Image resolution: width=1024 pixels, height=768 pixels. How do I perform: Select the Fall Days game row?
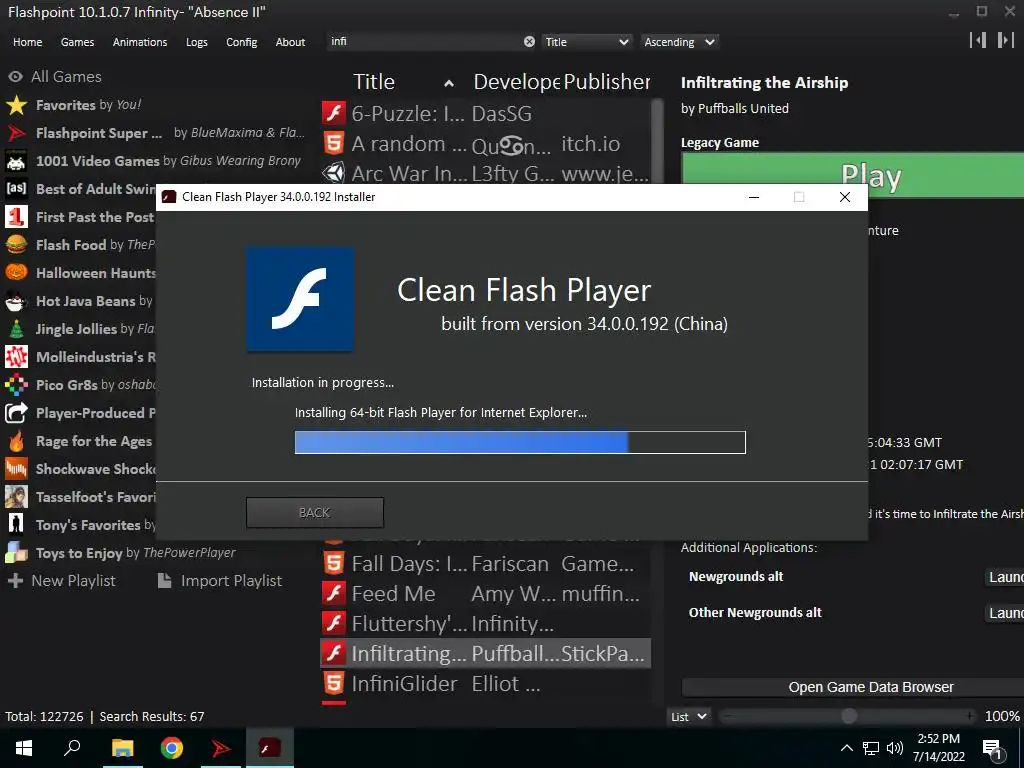[x=485, y=564]
